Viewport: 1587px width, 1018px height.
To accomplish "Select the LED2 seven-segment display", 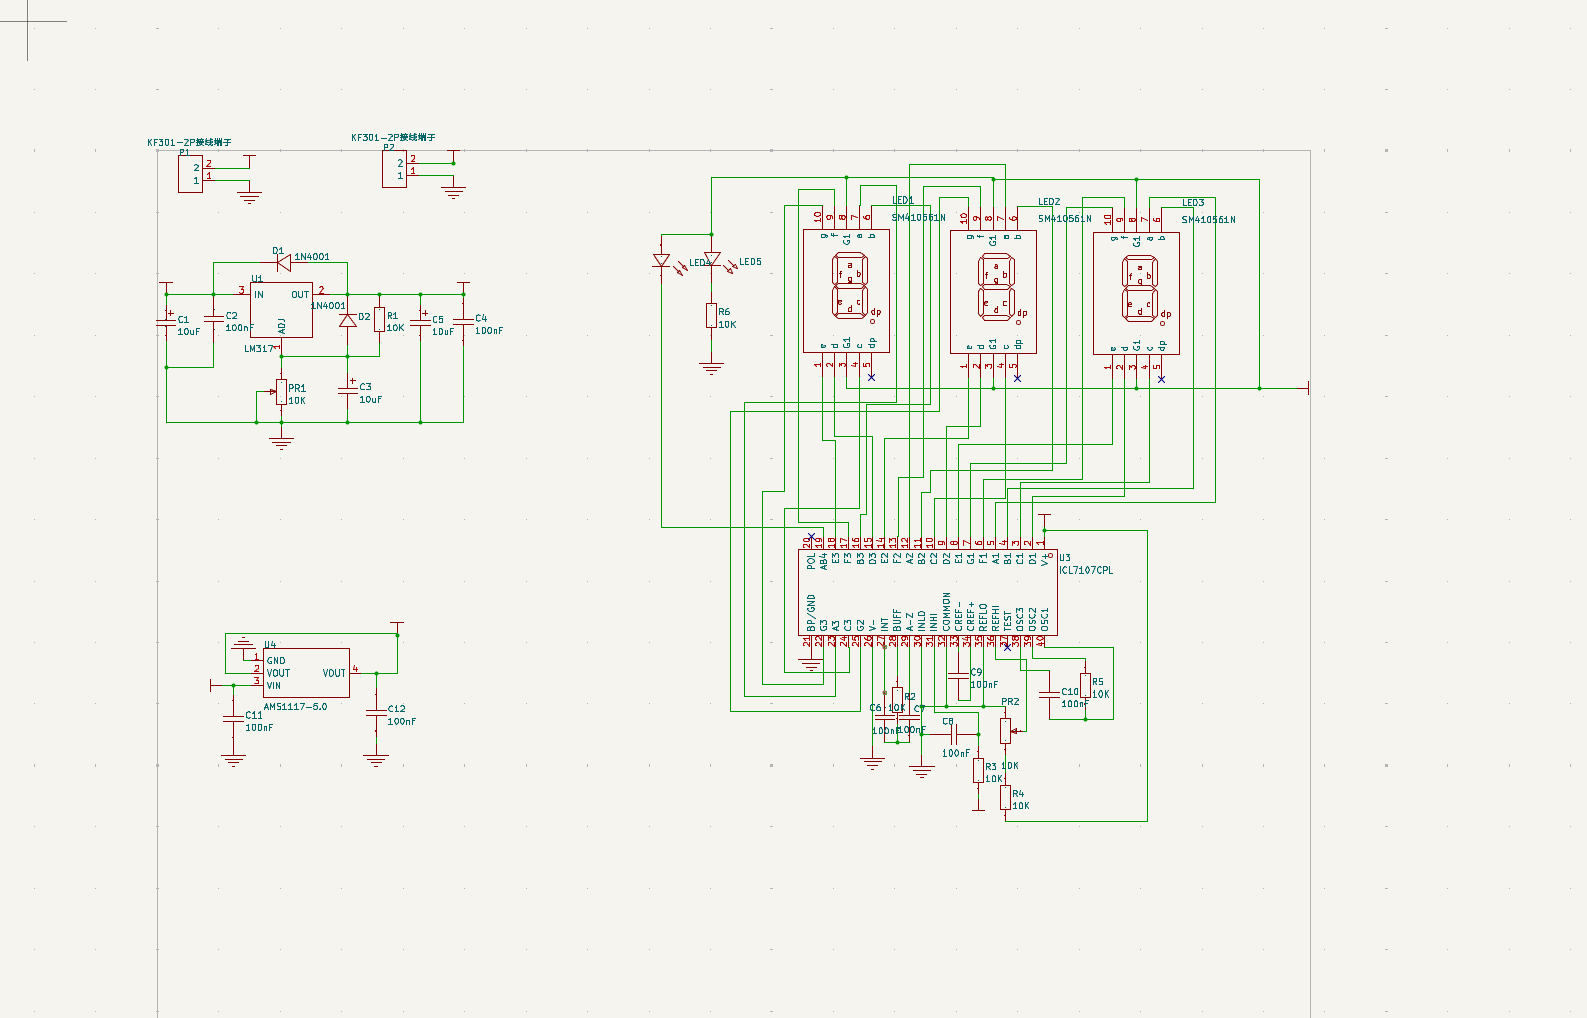I will [x=992, y=291].
